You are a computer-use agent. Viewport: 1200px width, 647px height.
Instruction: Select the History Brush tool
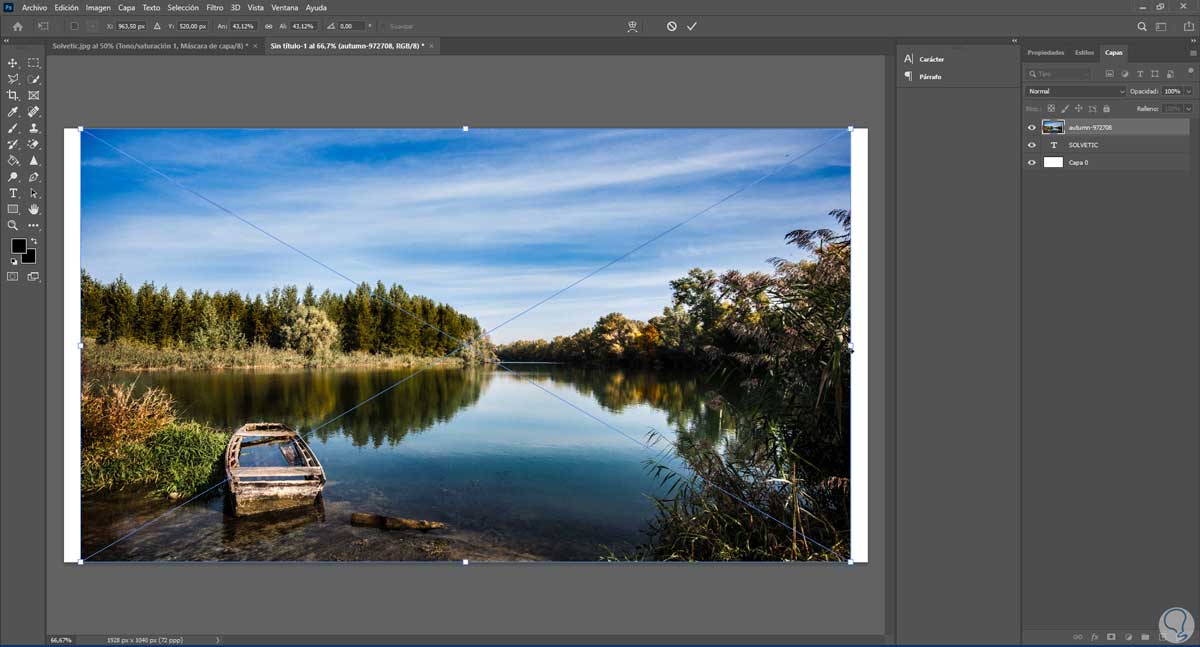[13, 144]
